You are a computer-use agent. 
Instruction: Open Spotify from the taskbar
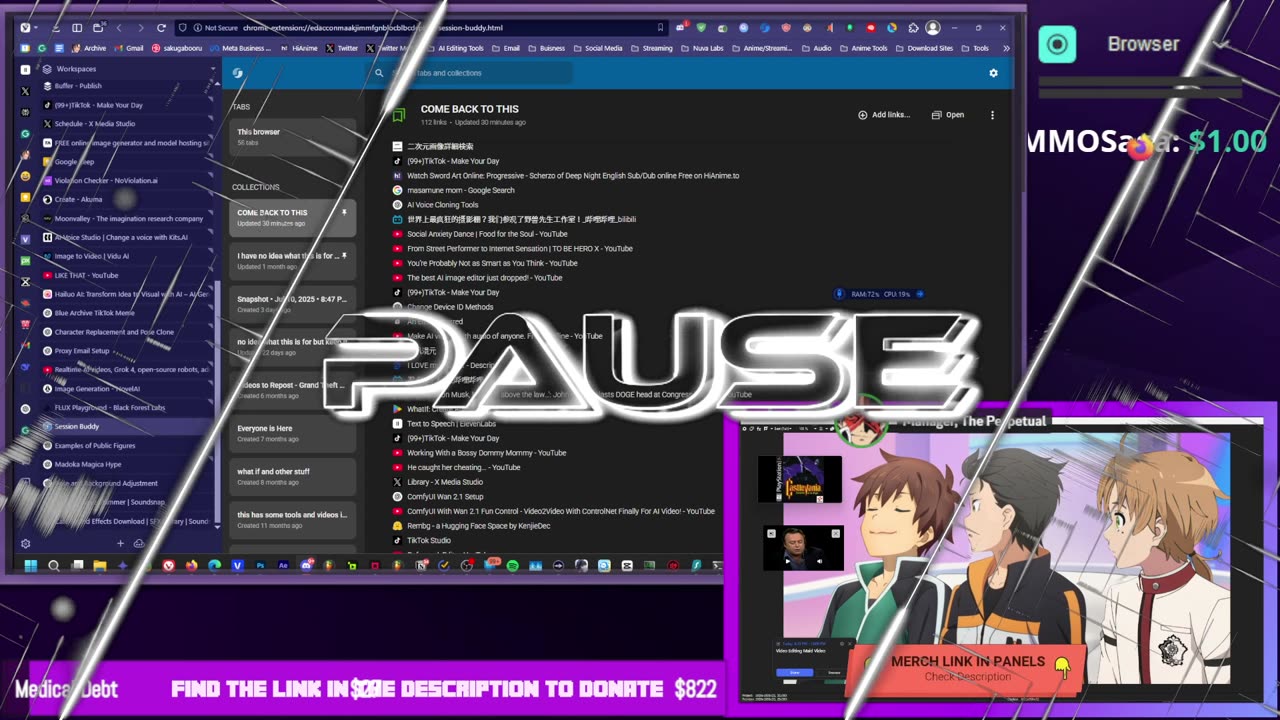pyautogui.click(x=513, y=566)
